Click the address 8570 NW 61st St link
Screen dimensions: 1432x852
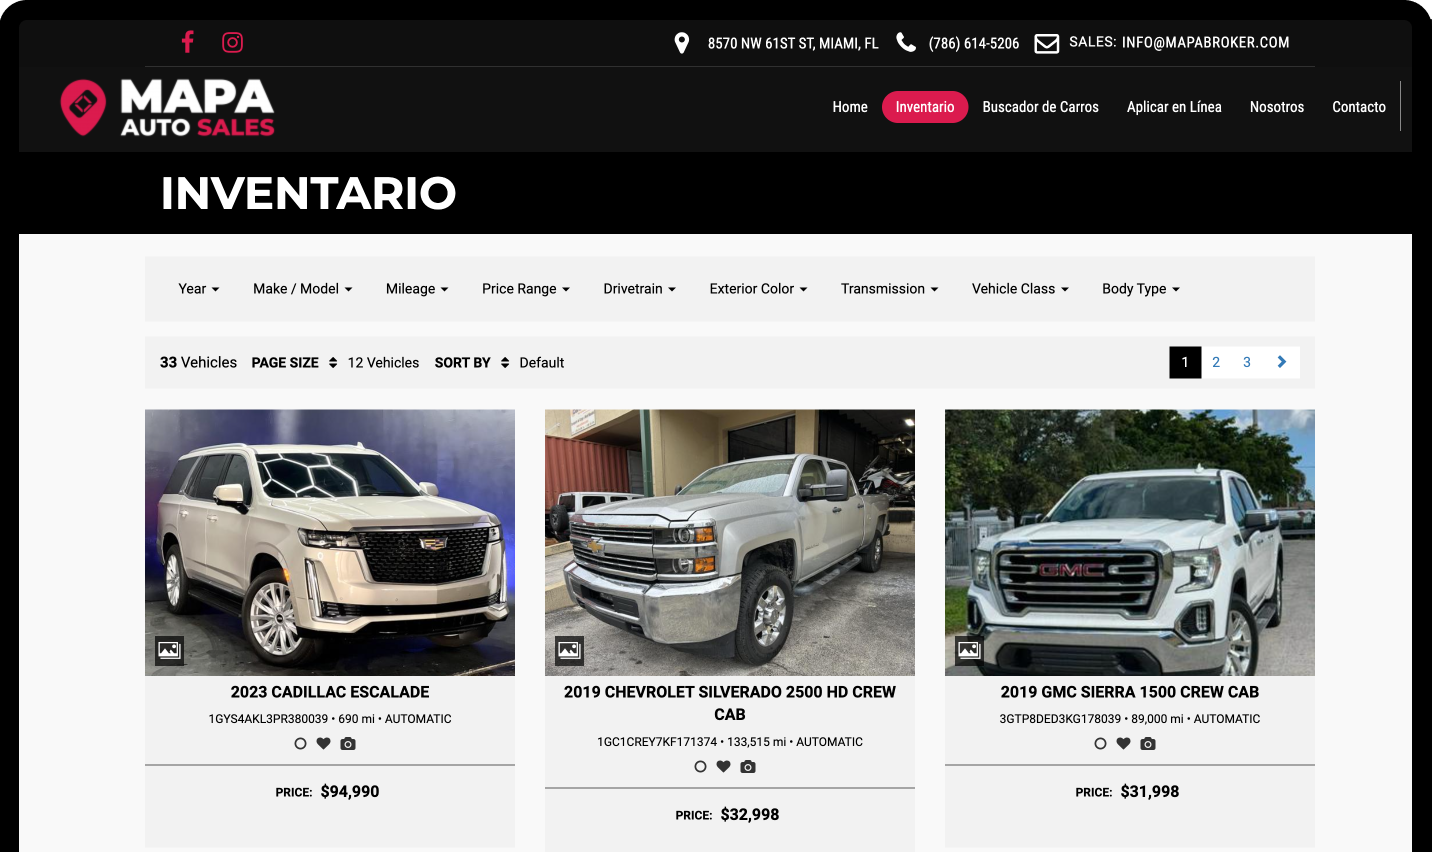coord(793,43)
